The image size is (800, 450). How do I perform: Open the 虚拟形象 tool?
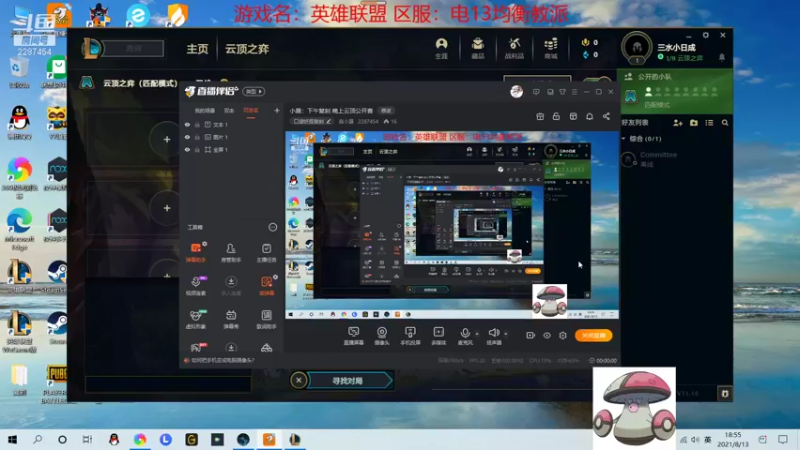[196, 319]
